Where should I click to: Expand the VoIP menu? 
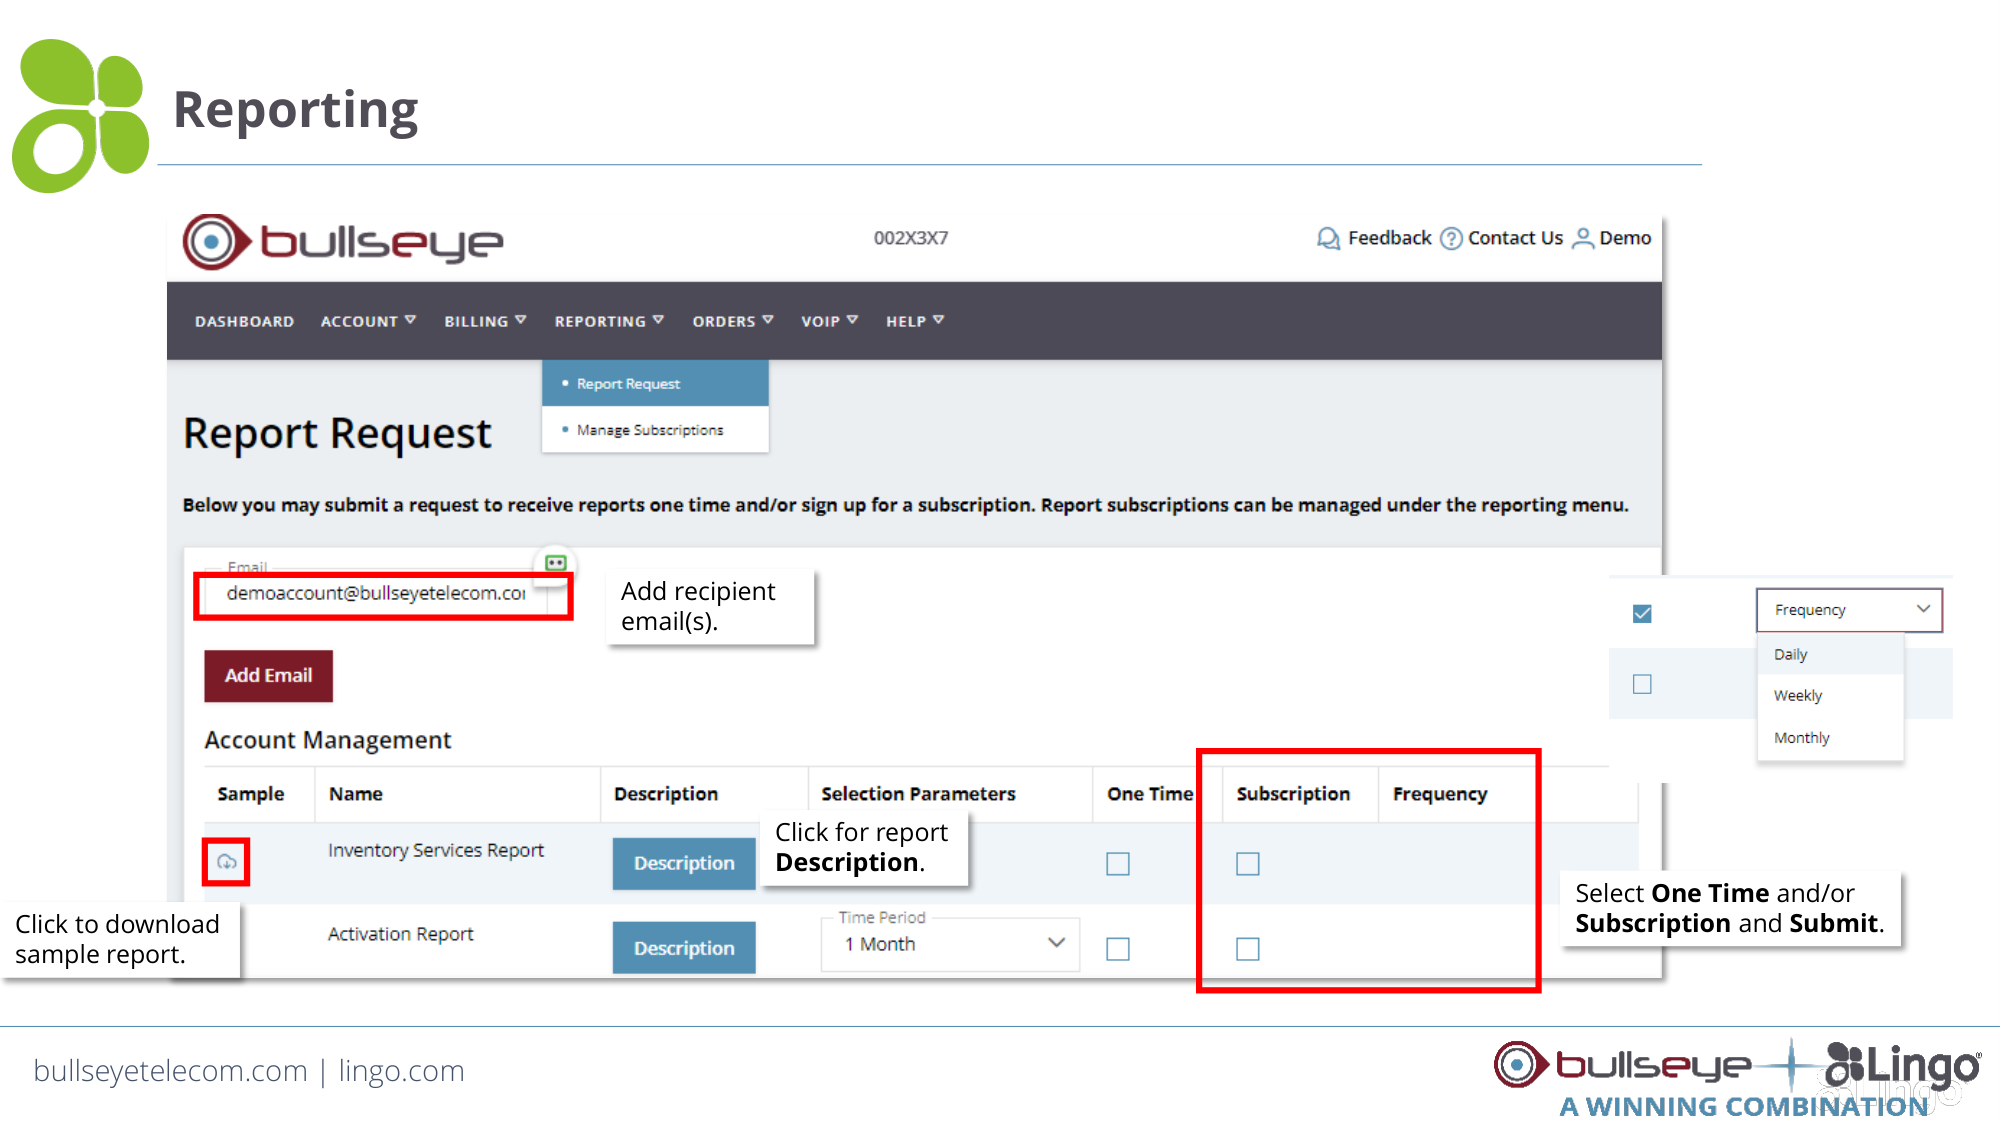[x=829, y=321]
